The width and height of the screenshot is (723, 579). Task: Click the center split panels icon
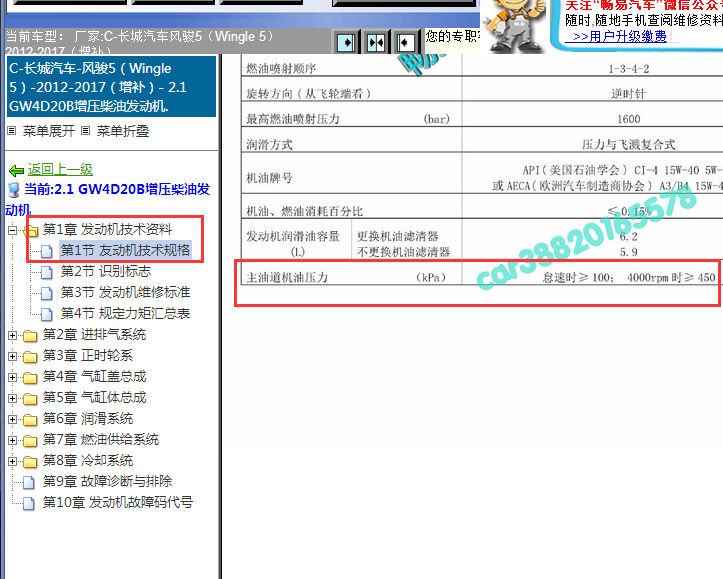(375, 43)
